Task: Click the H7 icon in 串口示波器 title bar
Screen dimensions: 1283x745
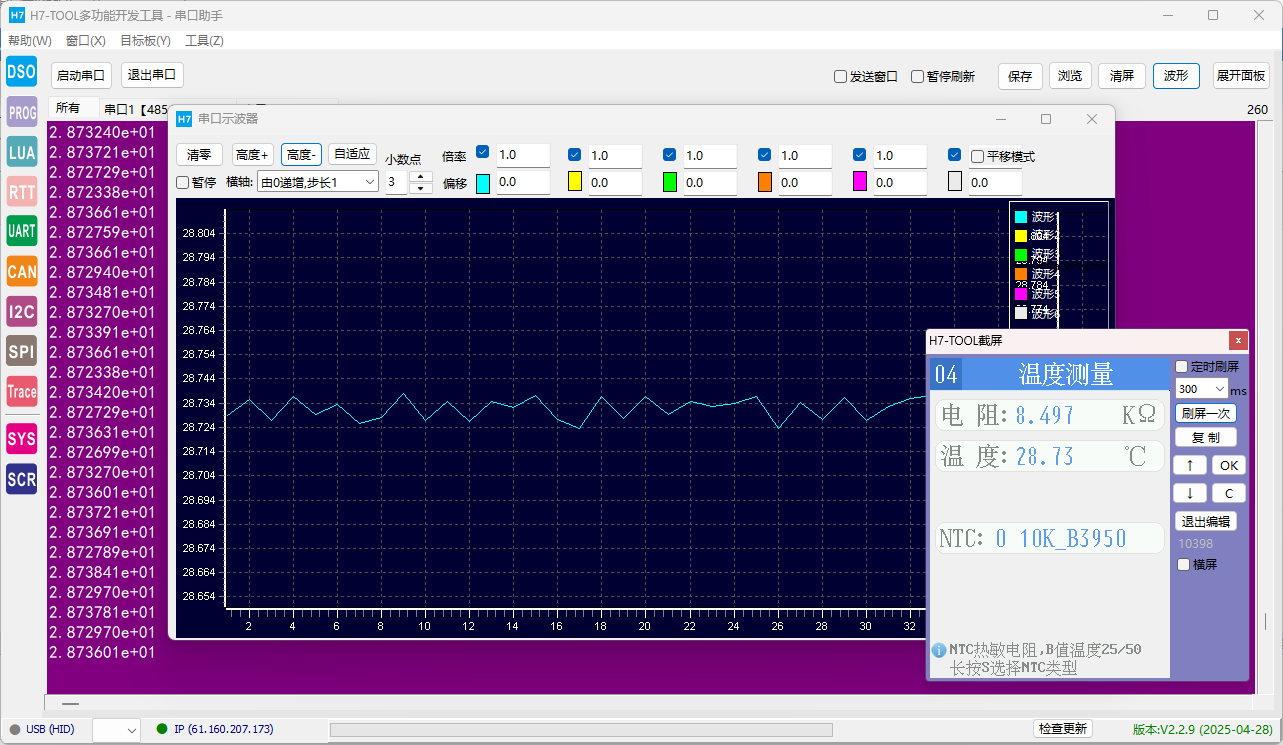Action: [x=184, y=118]
